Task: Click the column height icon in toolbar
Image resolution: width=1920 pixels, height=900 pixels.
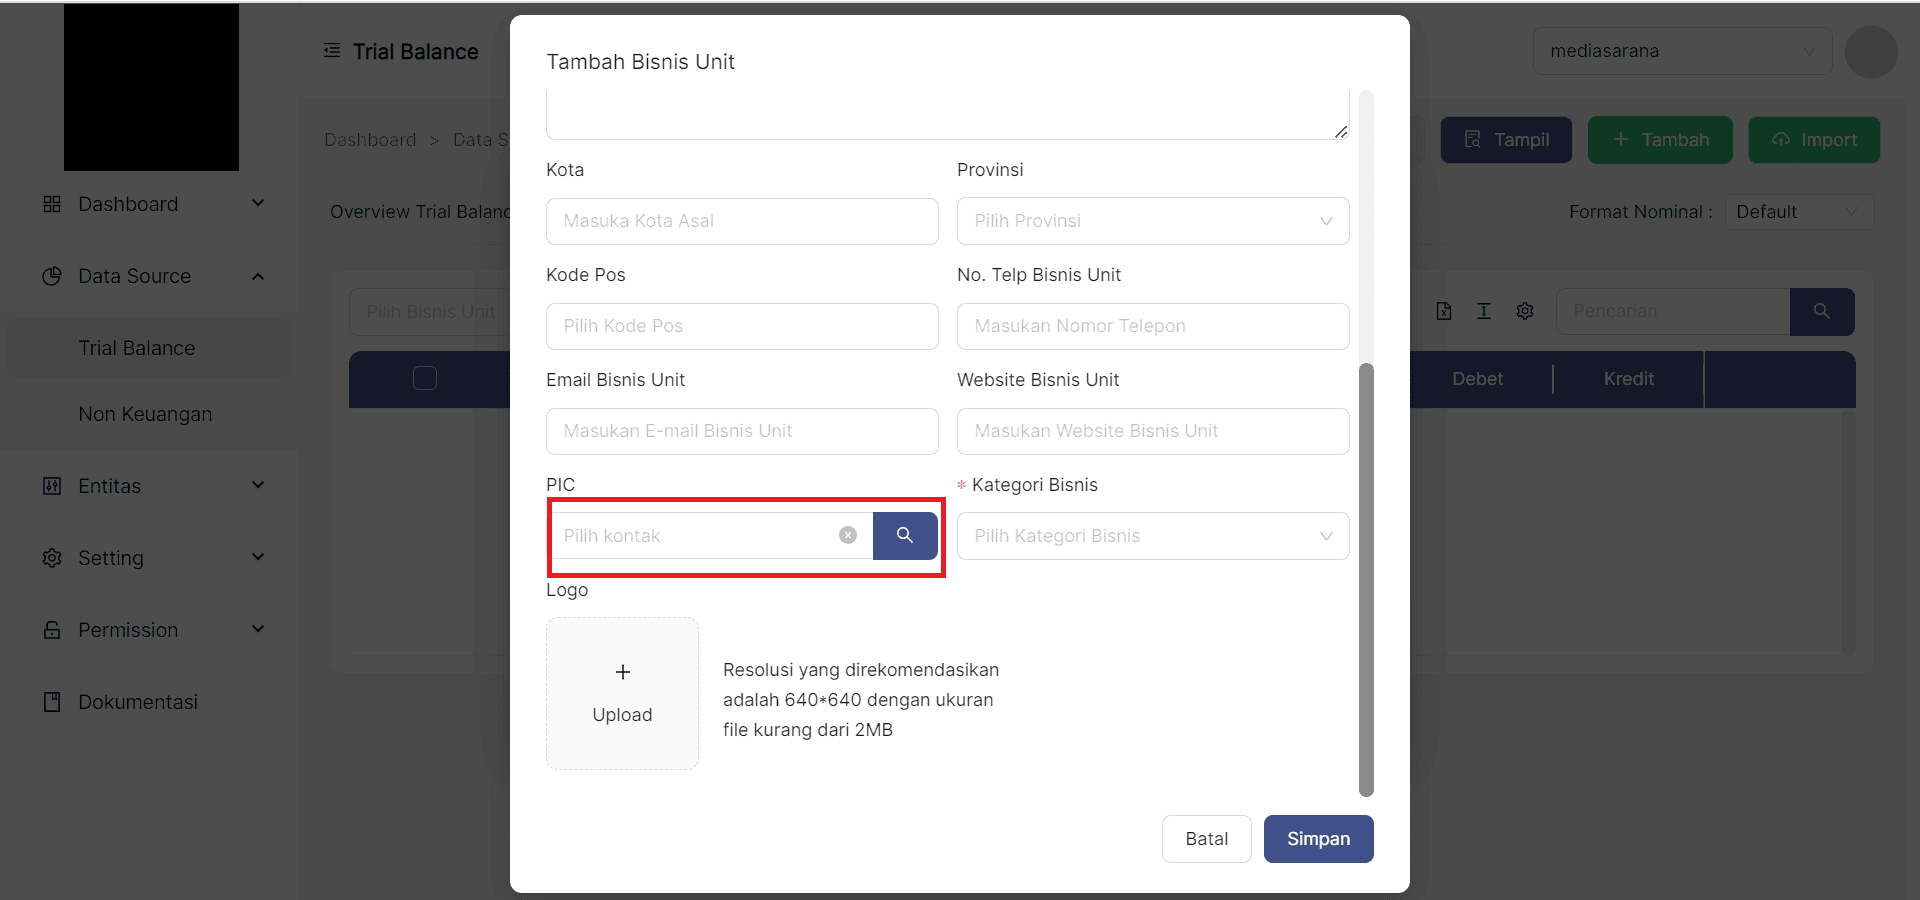Action: pos(1484,311)
